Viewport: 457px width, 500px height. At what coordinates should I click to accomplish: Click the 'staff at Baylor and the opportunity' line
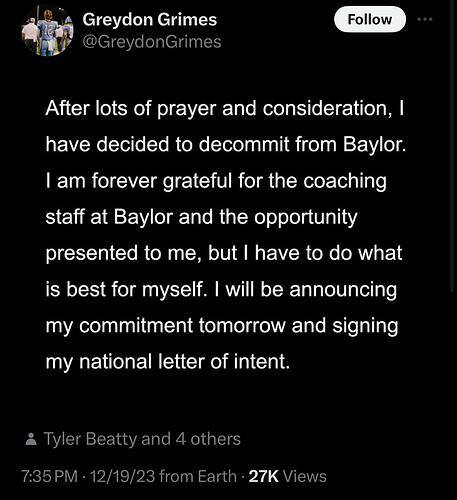[x=201, y=217]
